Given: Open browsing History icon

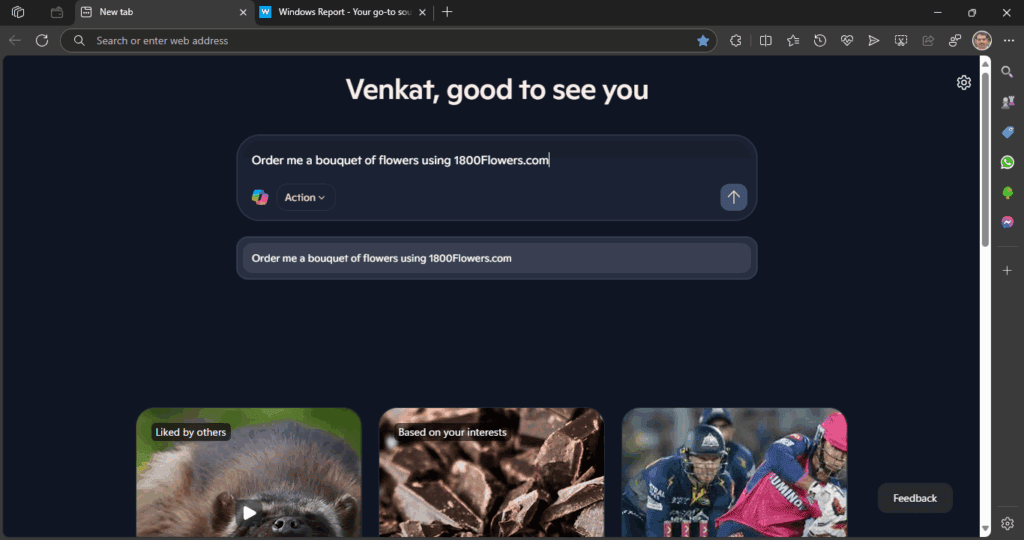Looking at the screenshot, I should [x=820, y=40].
